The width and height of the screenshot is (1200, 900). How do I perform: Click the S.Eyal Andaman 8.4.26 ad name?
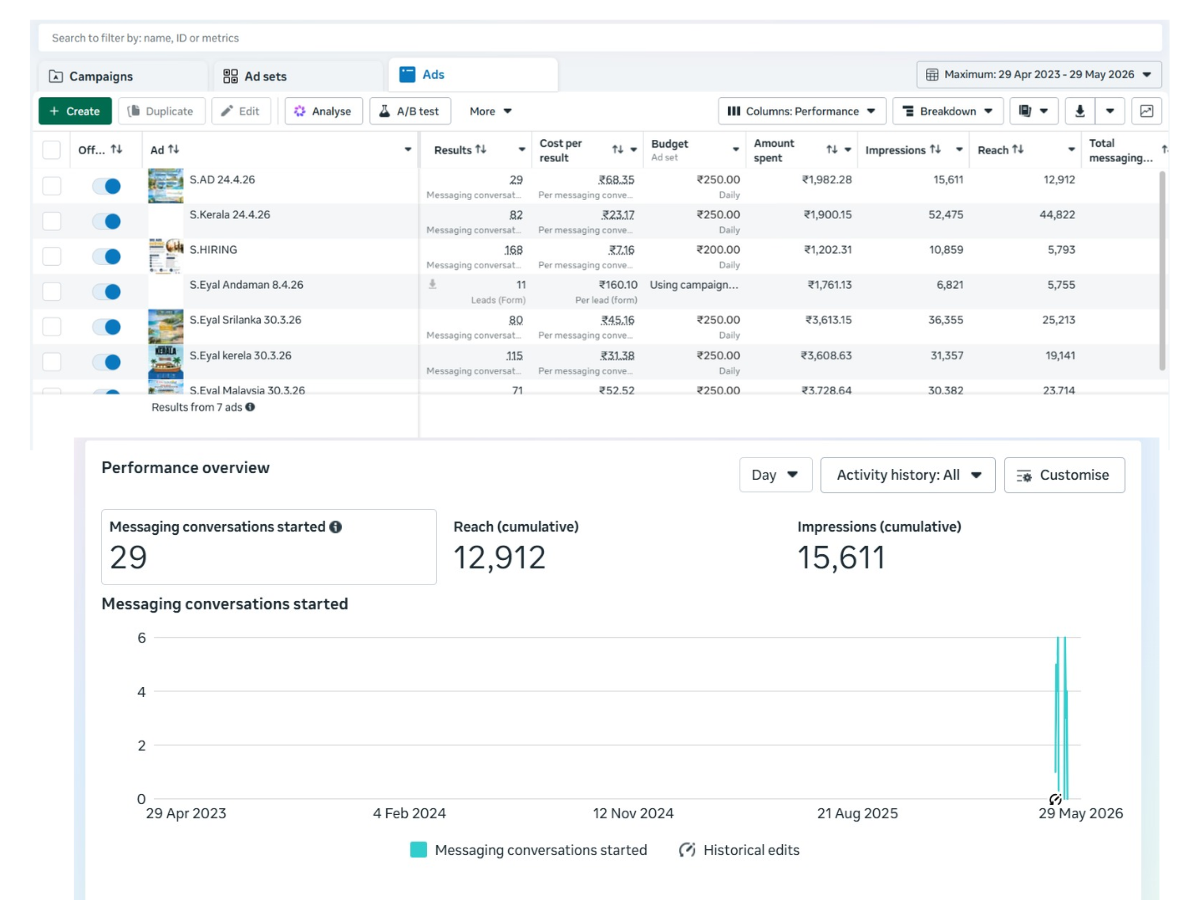point(246,285)
